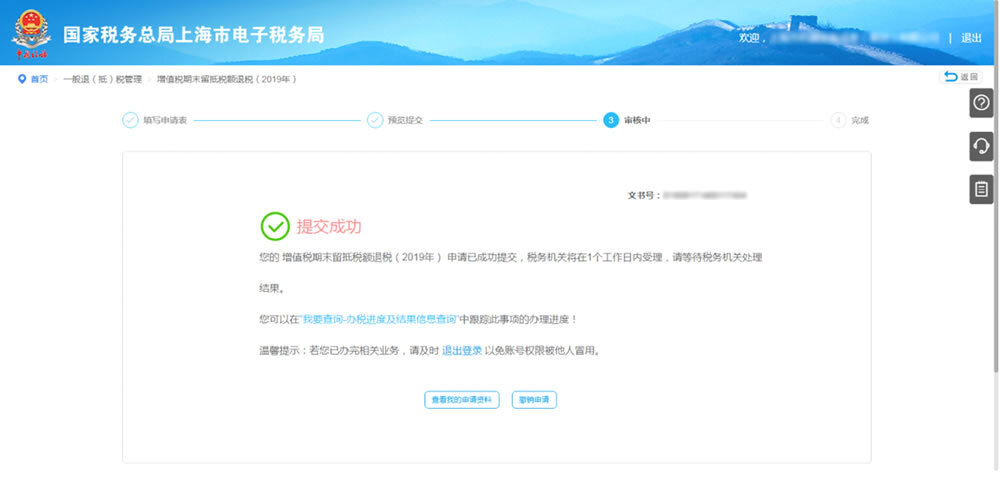1000x479 pixels.
Task: Open the help question mark icon
Action: pos(981,103)
